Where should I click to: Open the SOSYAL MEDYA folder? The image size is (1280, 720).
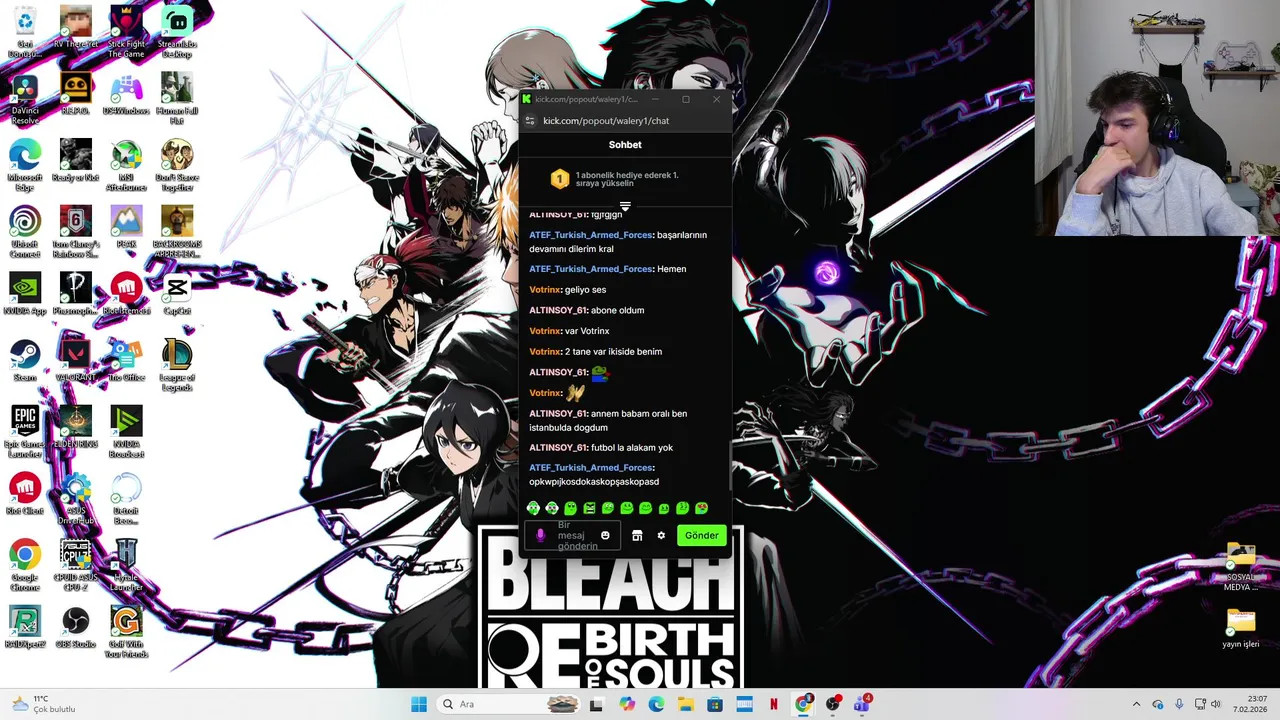click(1241, 567)
